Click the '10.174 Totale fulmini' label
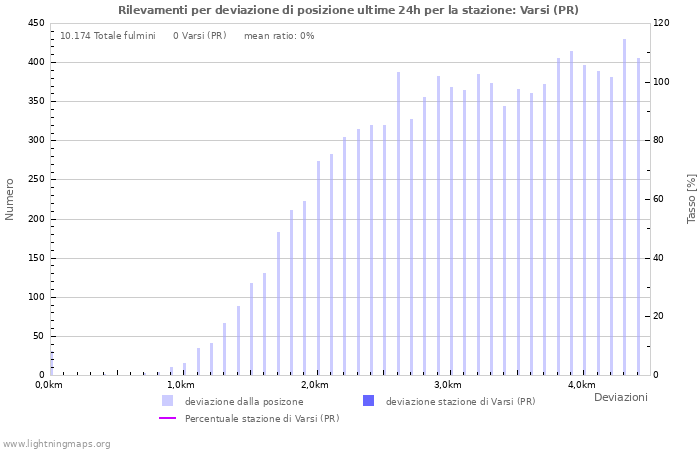The image size is (700, 450). 108,36
